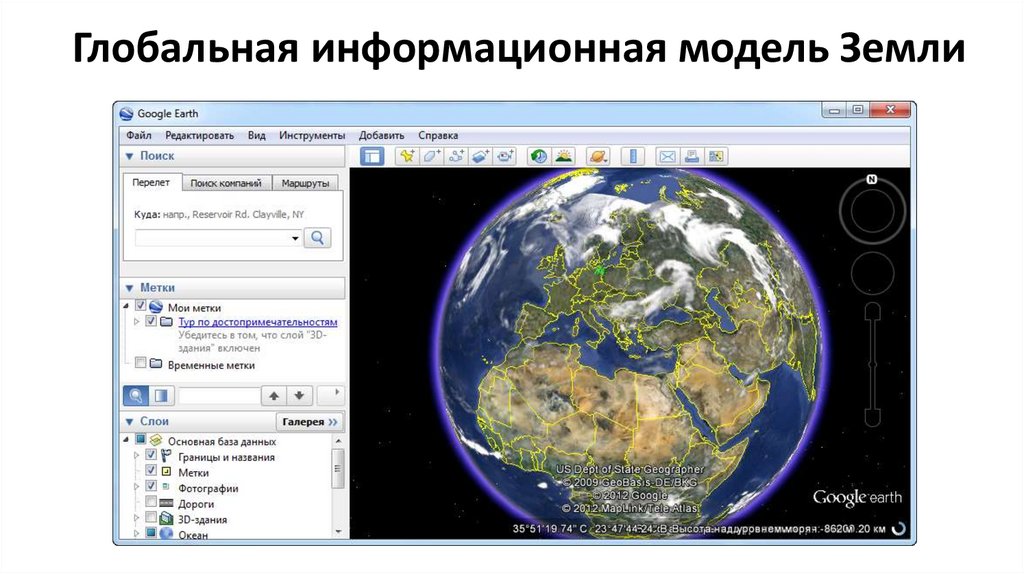1024x574 pixels.
Task: Enable the Дороги layer checkbox
Action: pos(151,502)
